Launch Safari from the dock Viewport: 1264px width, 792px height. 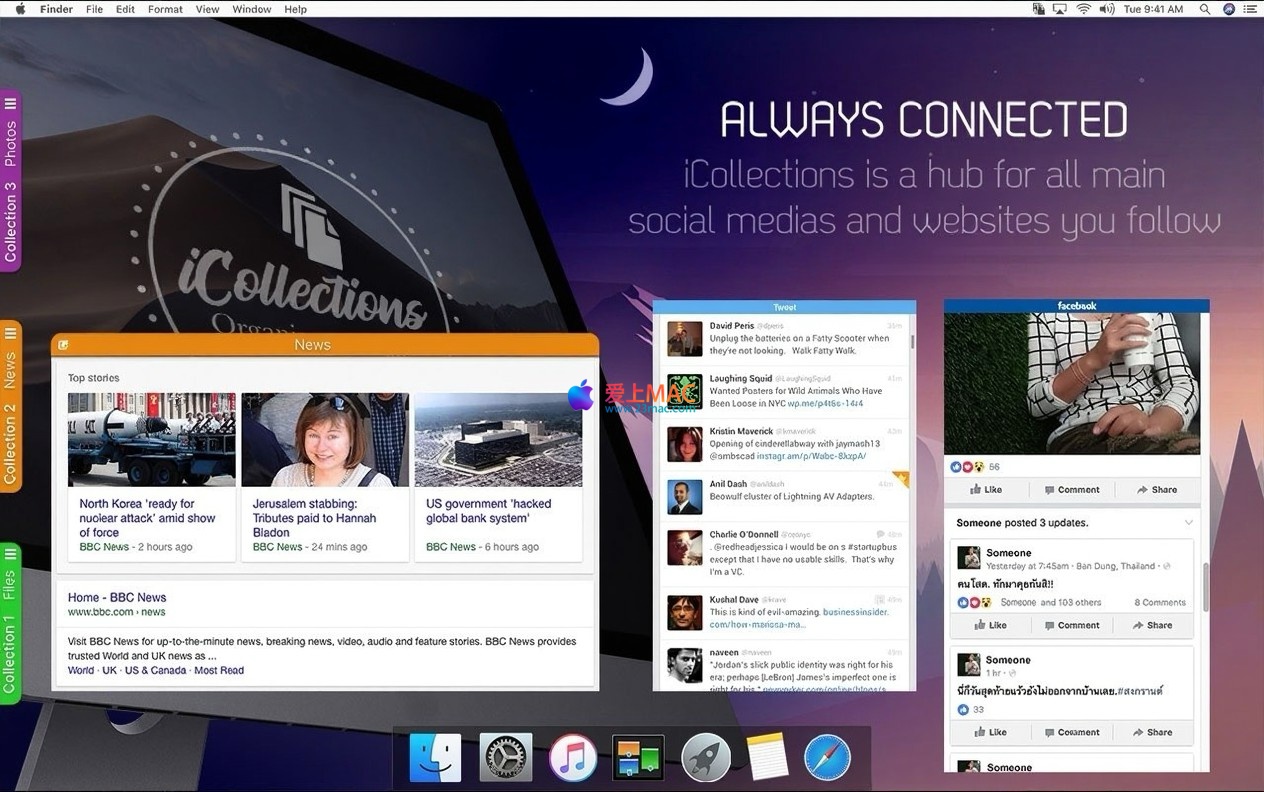(x=827, y=757)
